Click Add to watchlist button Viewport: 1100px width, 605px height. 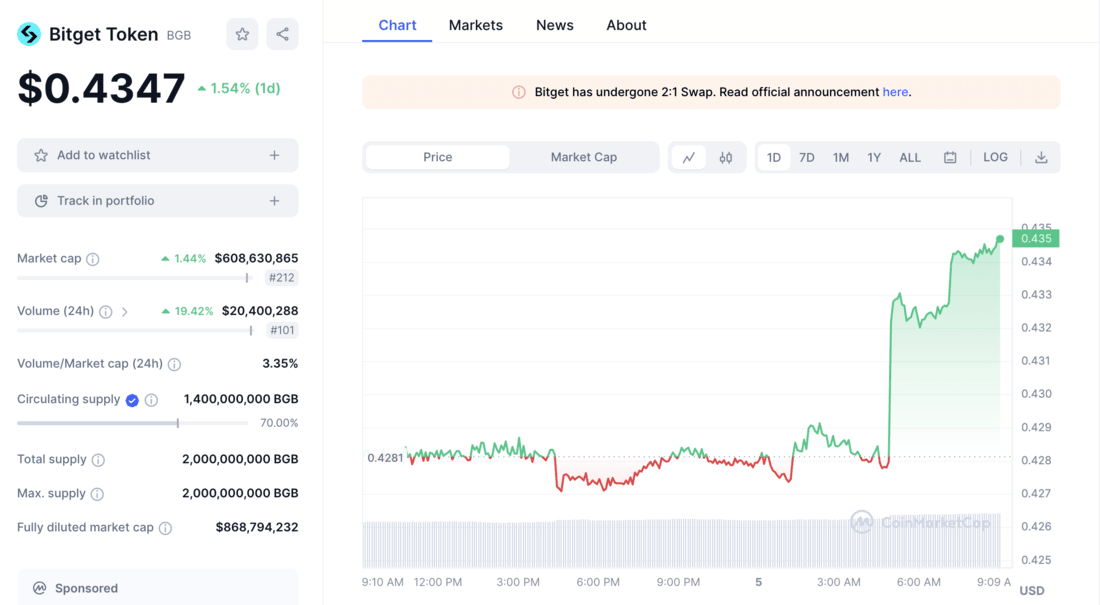pyautogui.click(x=157, y=155)
